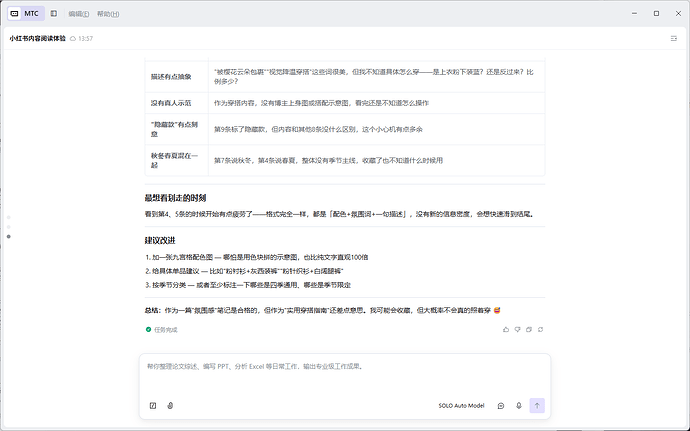Click the green 任务完成 check icon

148,329
